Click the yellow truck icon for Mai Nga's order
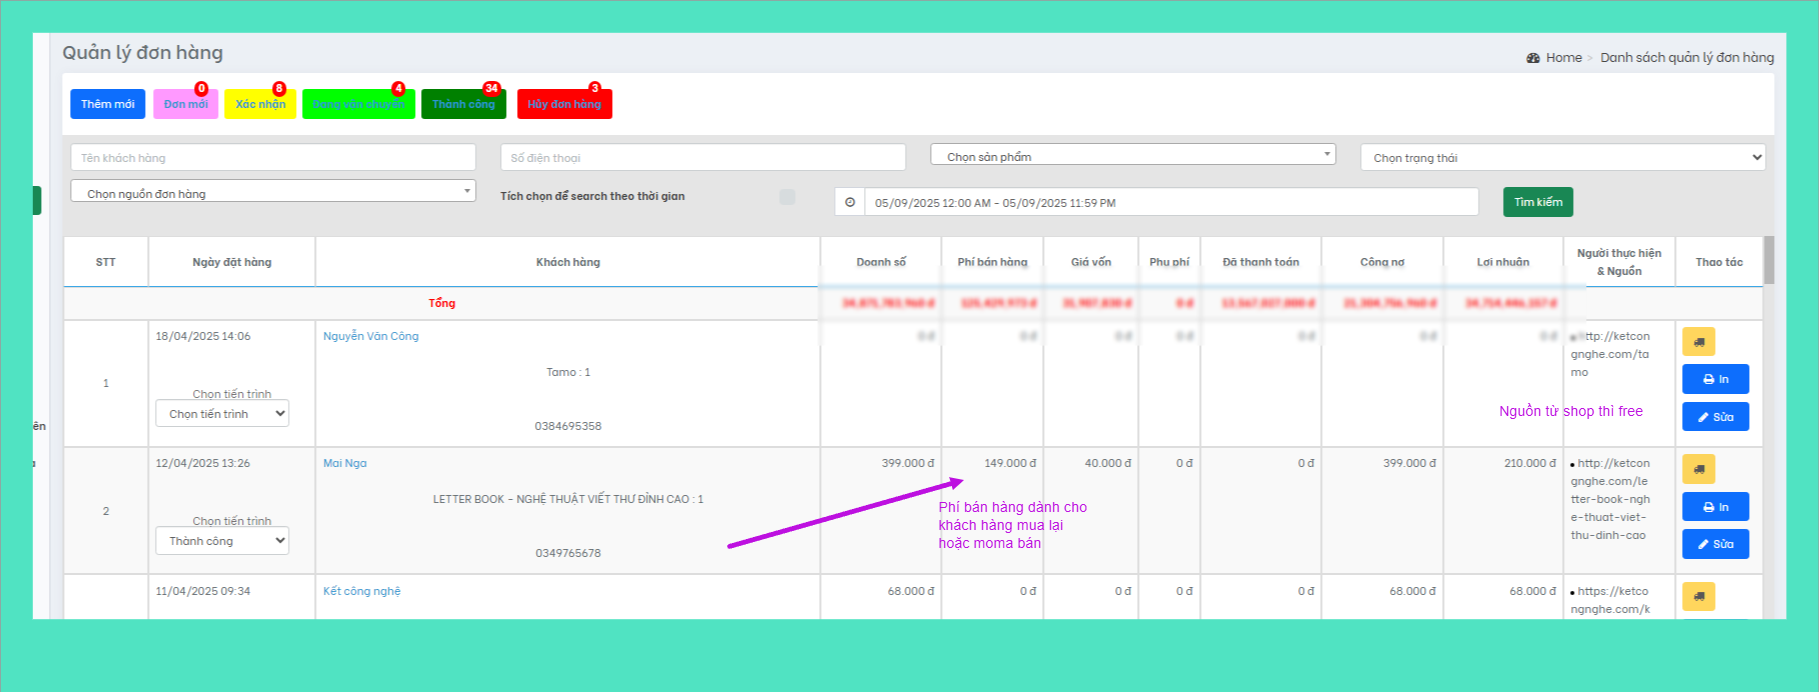Screen dimensions: 1819x692 coord(1698,469)
